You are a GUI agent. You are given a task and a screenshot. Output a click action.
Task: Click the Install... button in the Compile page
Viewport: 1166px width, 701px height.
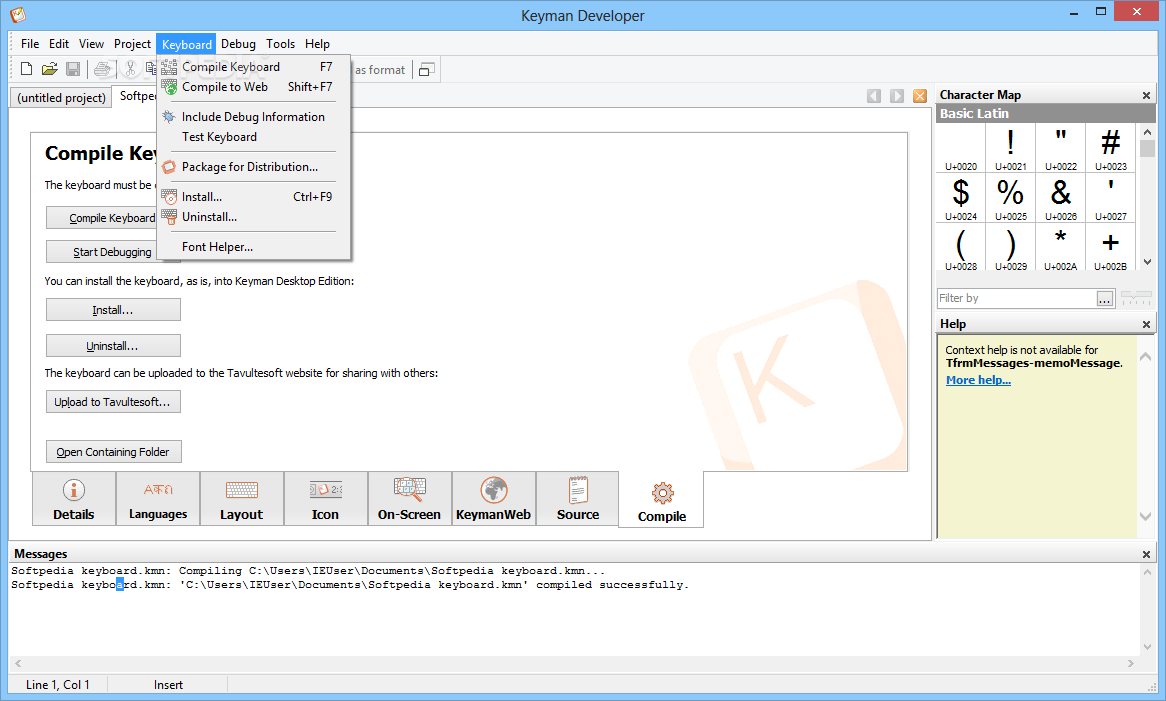click(x=113, y=310)
